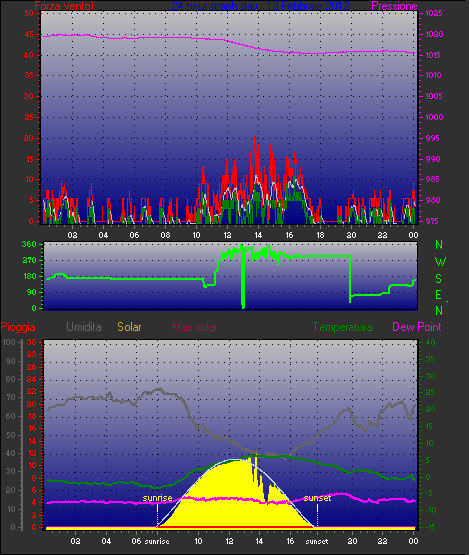Click the hour 12 label under wind chart
Viewport: 469px width, 555px height.
pyautogui.click(x=227, y=235)
